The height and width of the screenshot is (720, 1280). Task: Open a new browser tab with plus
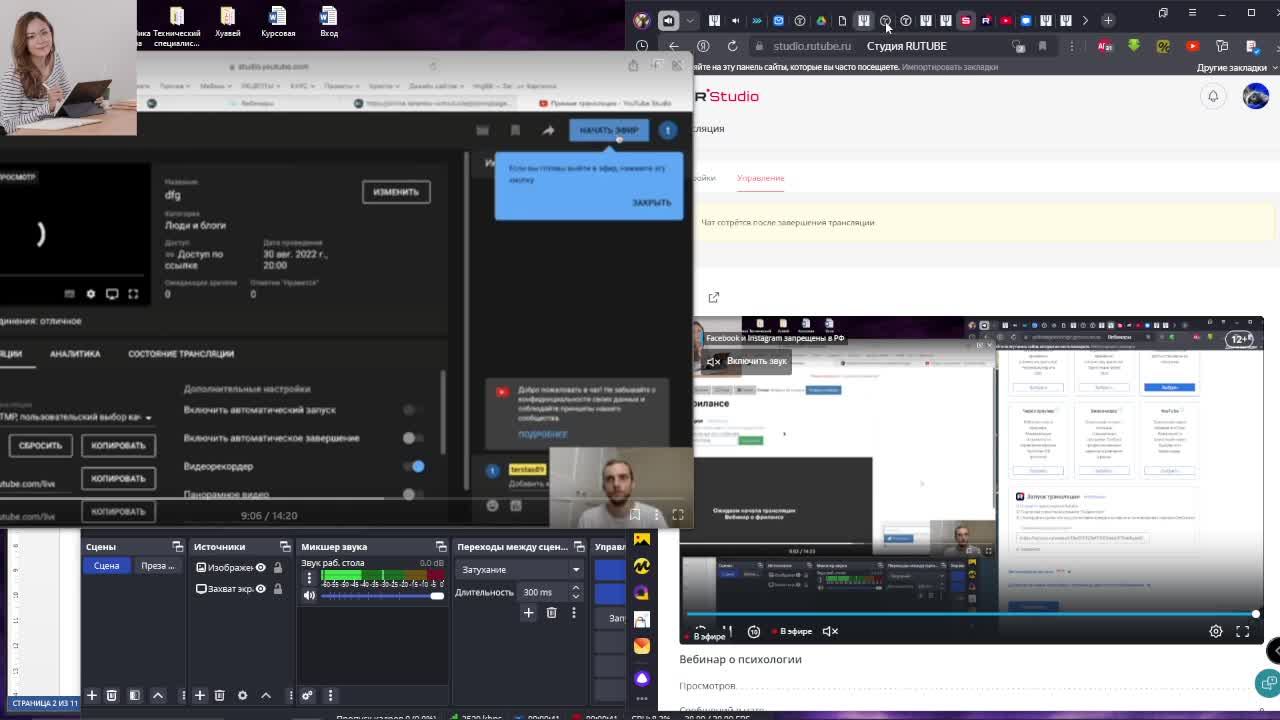[x=1108, y=20]
